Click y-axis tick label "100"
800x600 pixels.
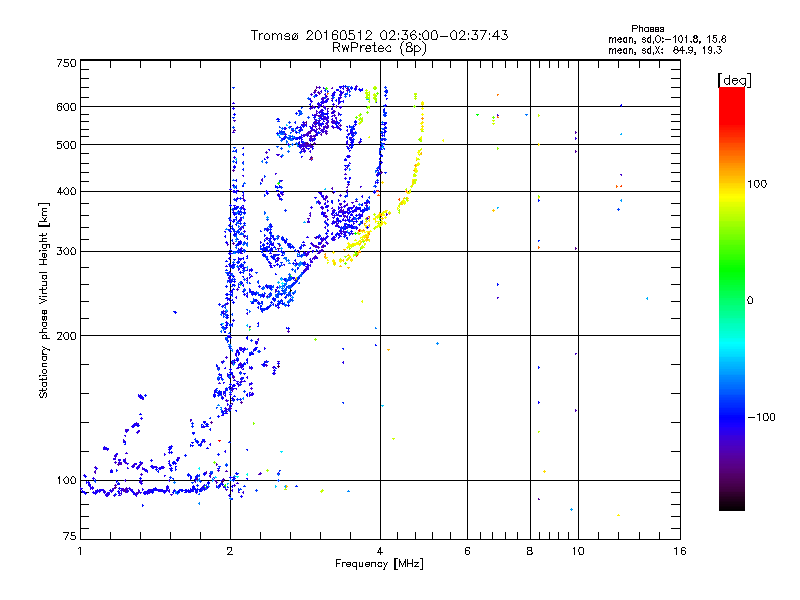coord(66,481)
